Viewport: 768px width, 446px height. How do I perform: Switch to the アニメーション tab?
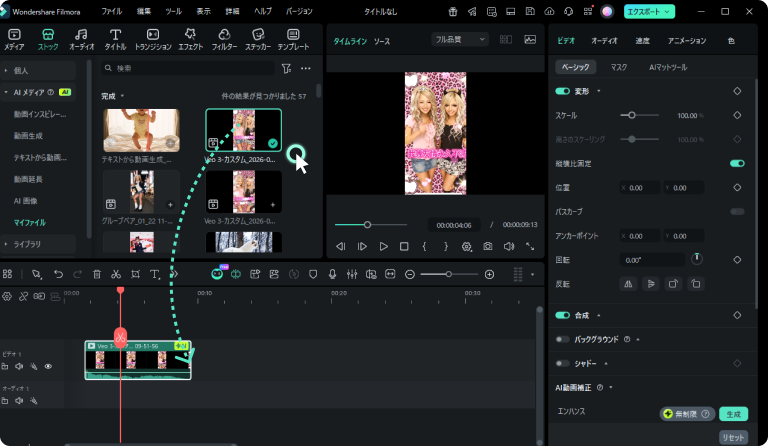click(686, 41)
